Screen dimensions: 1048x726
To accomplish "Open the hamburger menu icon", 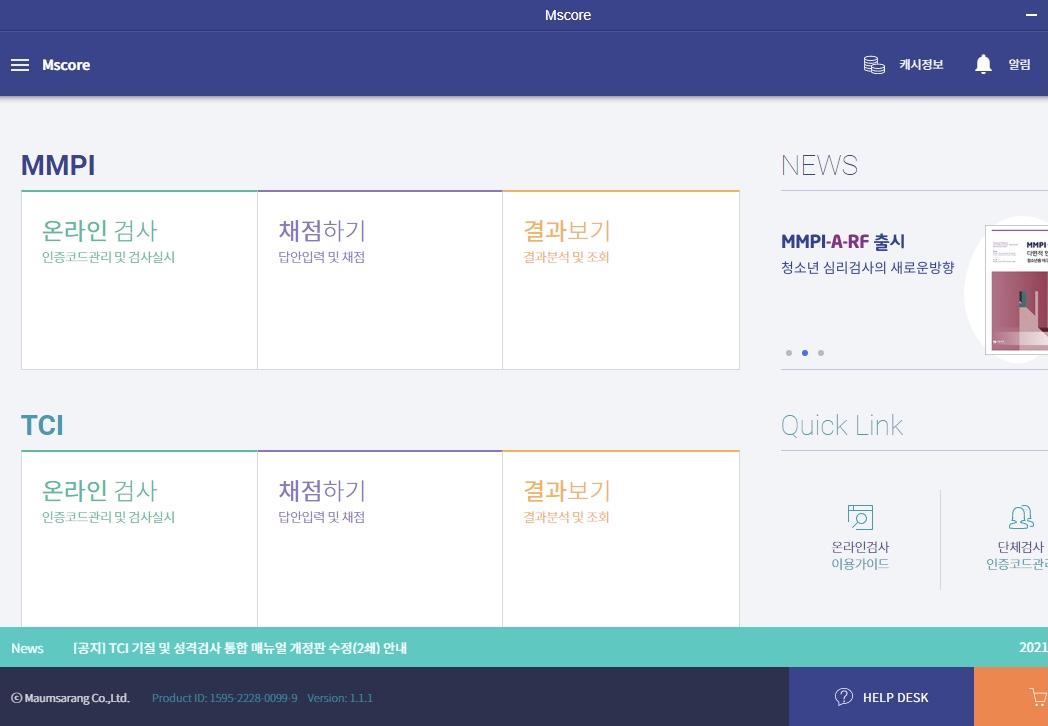I will [20, 65].
